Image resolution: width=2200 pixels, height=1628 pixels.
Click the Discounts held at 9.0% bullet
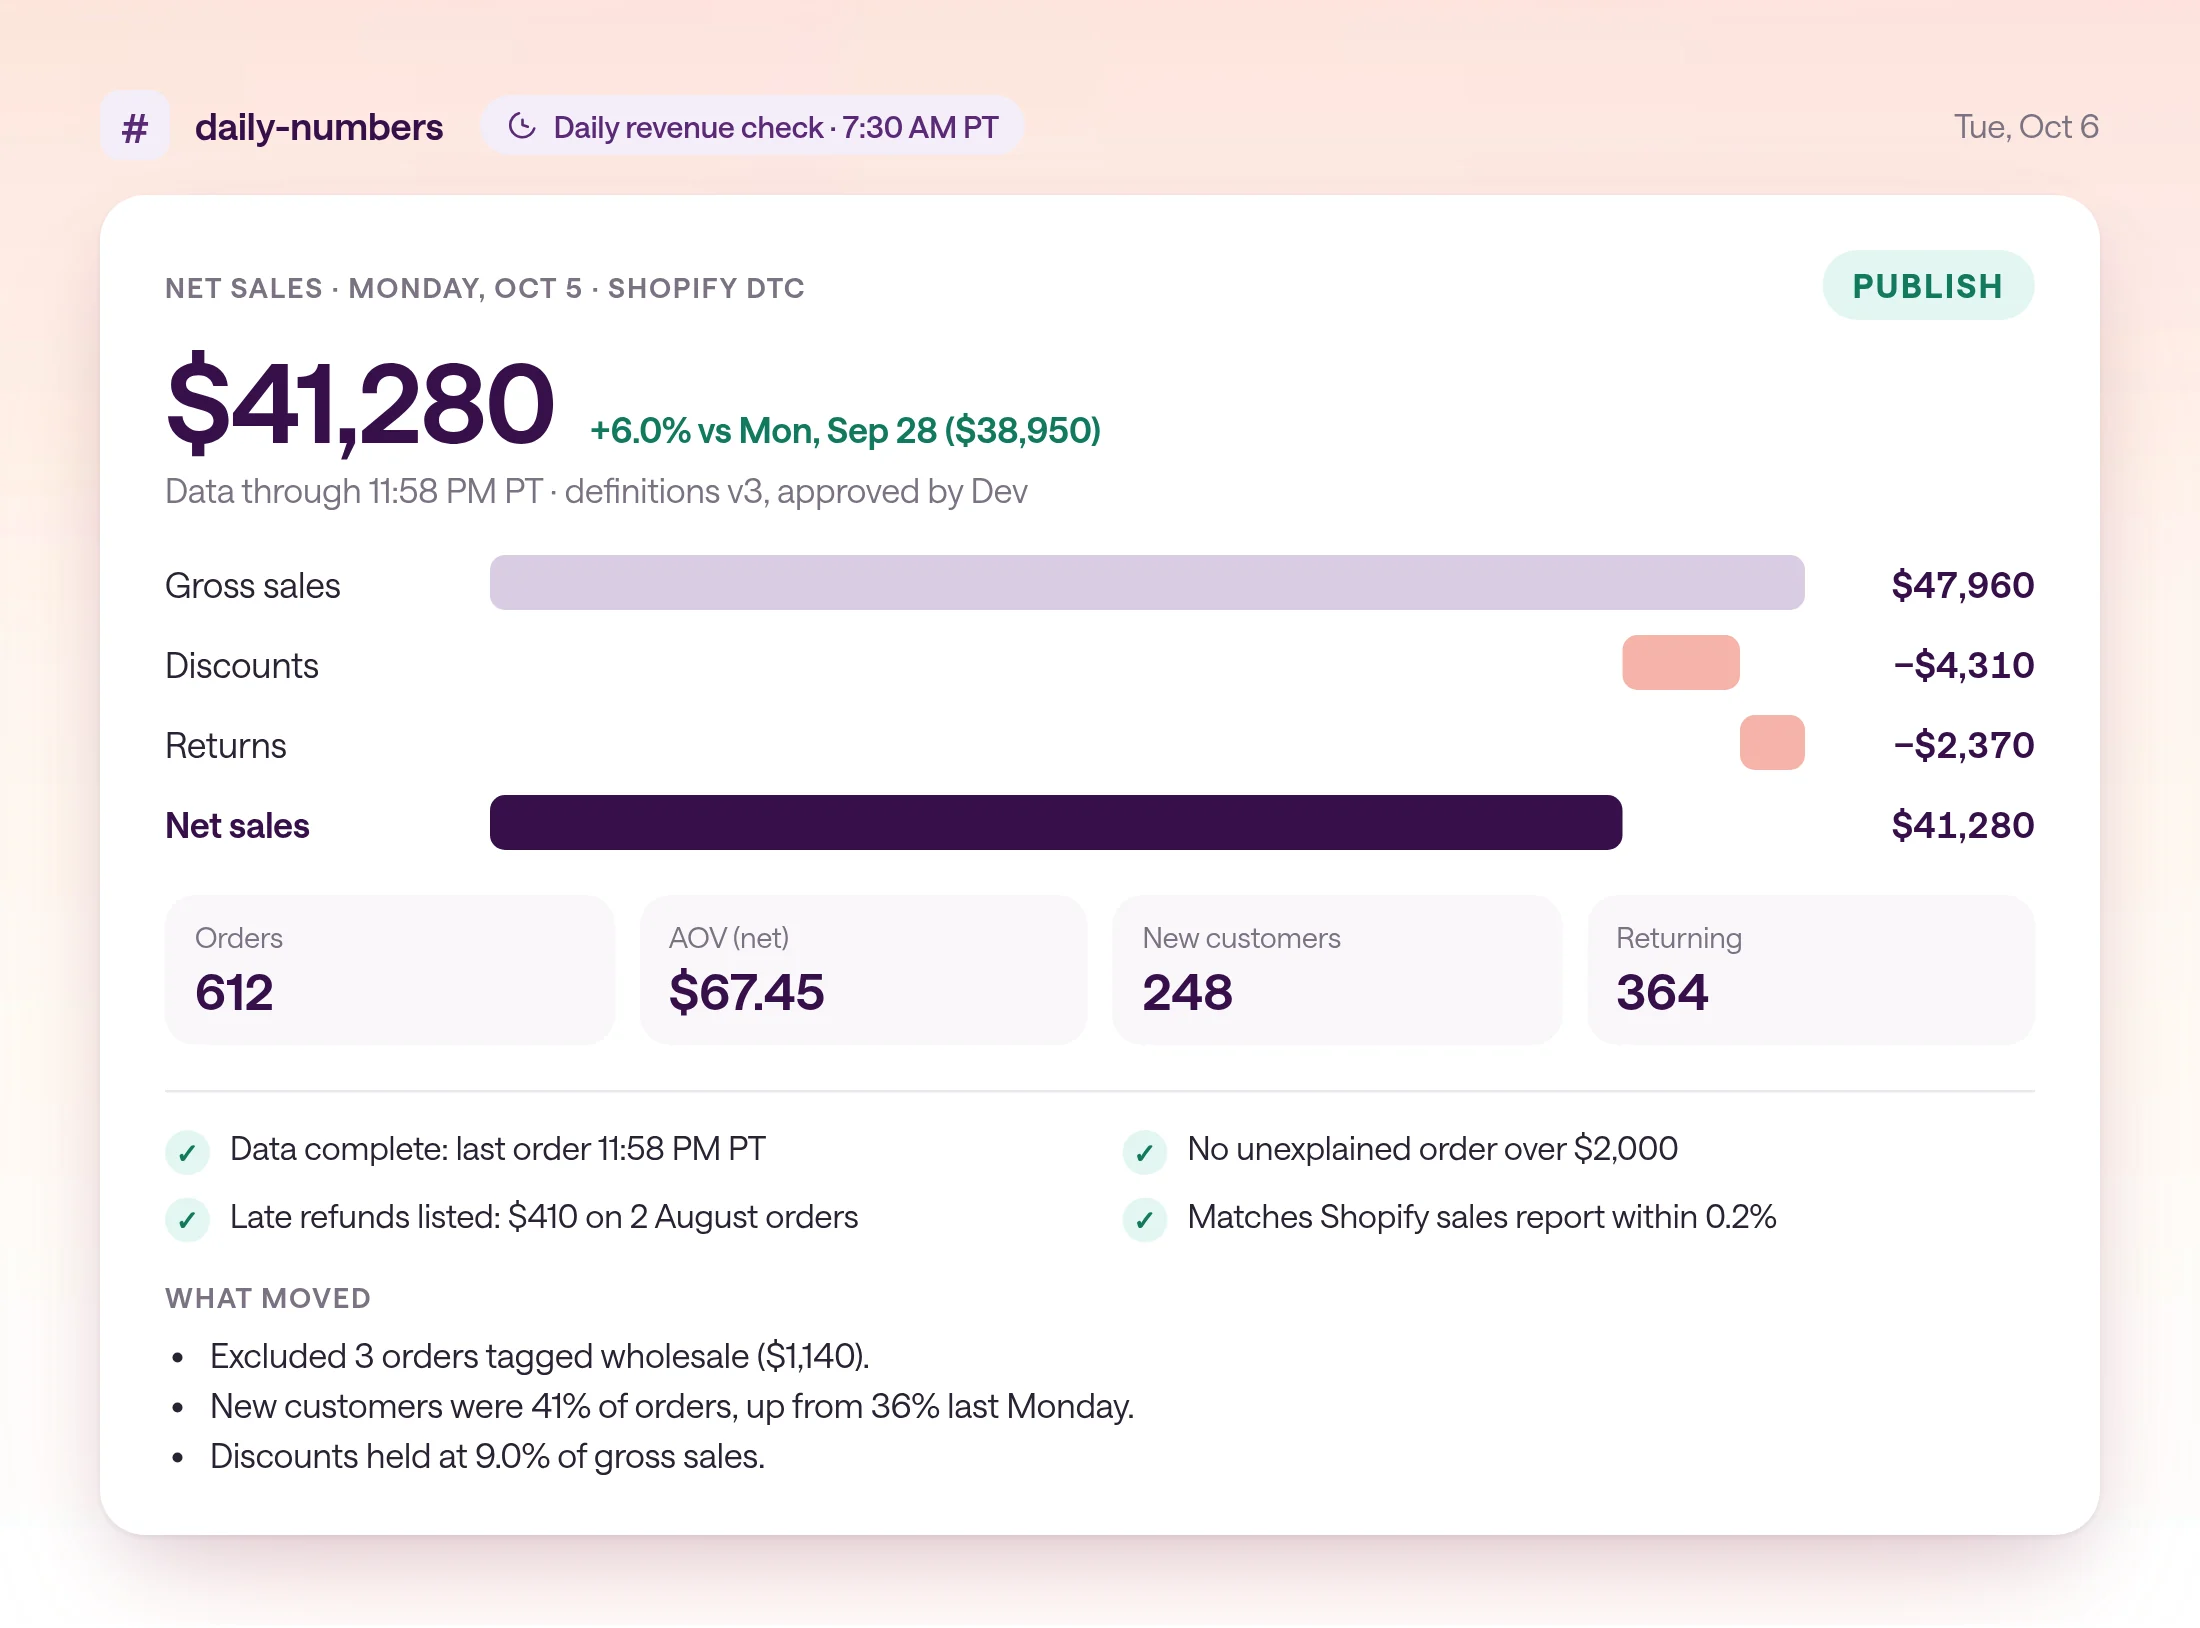pyautogui.click(x=487, y=1457)
